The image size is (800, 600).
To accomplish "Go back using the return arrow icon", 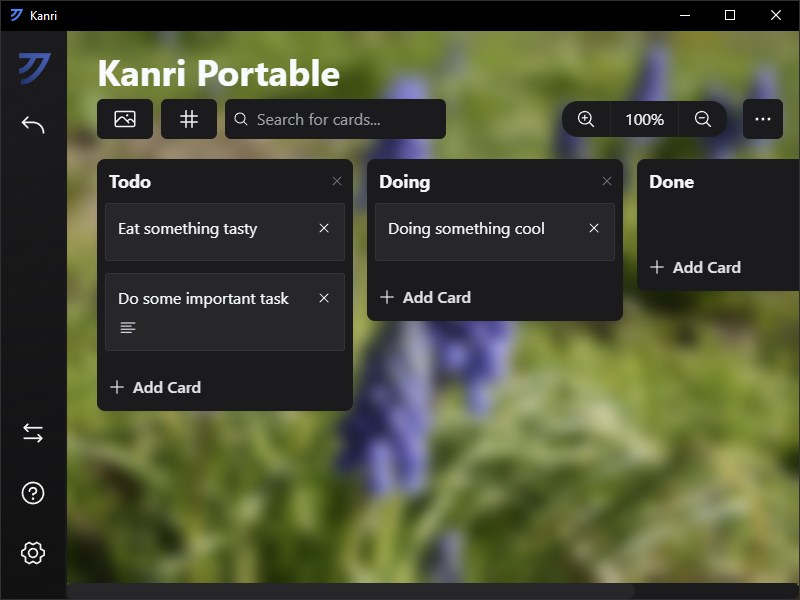I will click(33, 125).
